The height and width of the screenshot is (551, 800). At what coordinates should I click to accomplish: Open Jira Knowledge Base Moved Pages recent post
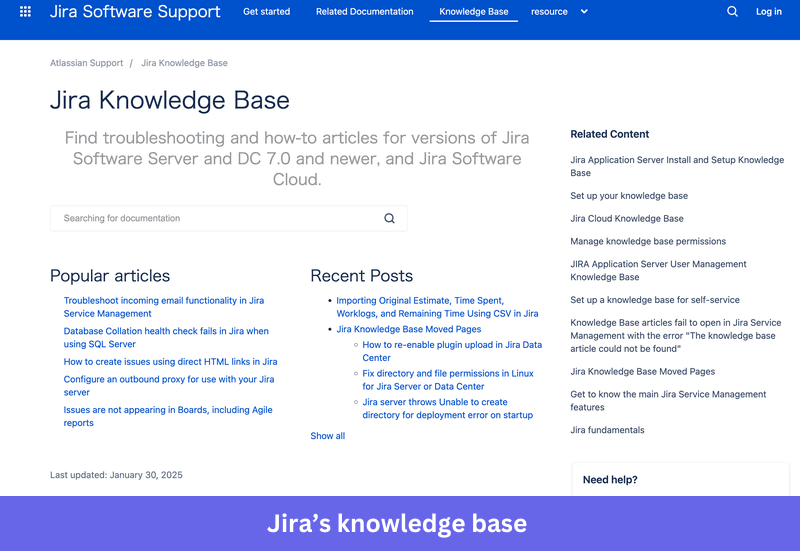409,329
